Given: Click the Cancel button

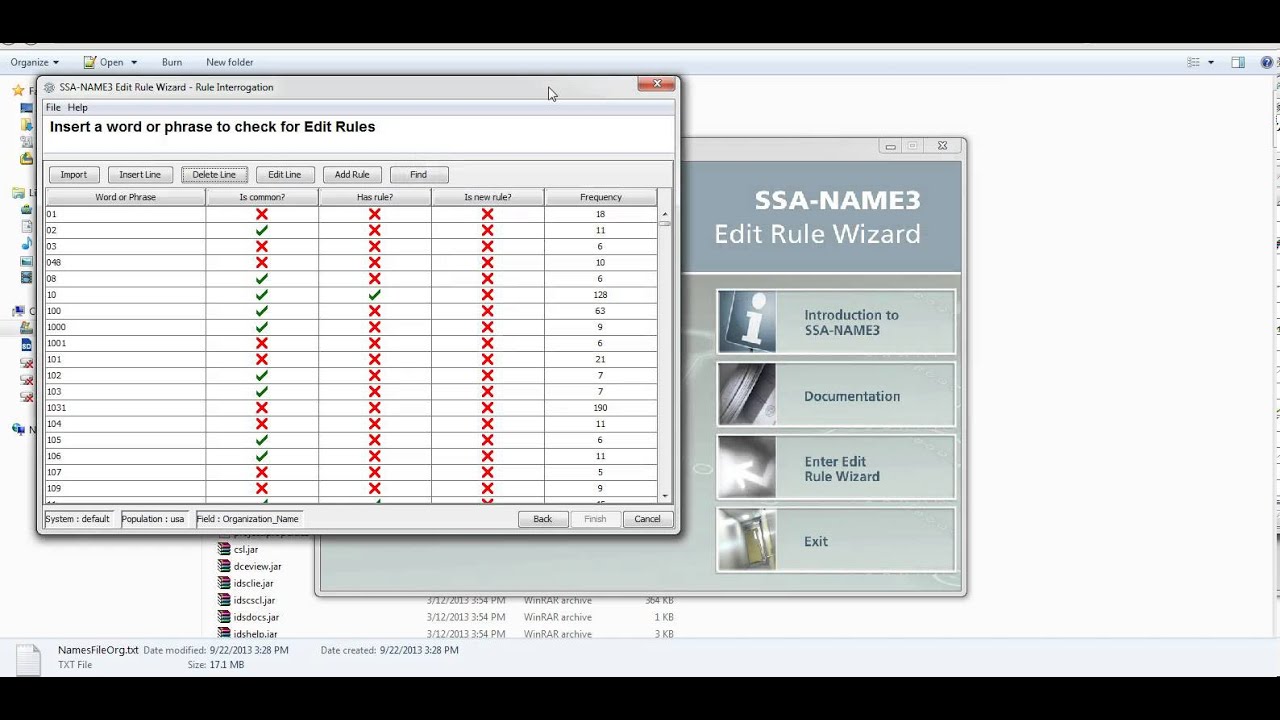Looking at the screenshot, I should [647, 519].
